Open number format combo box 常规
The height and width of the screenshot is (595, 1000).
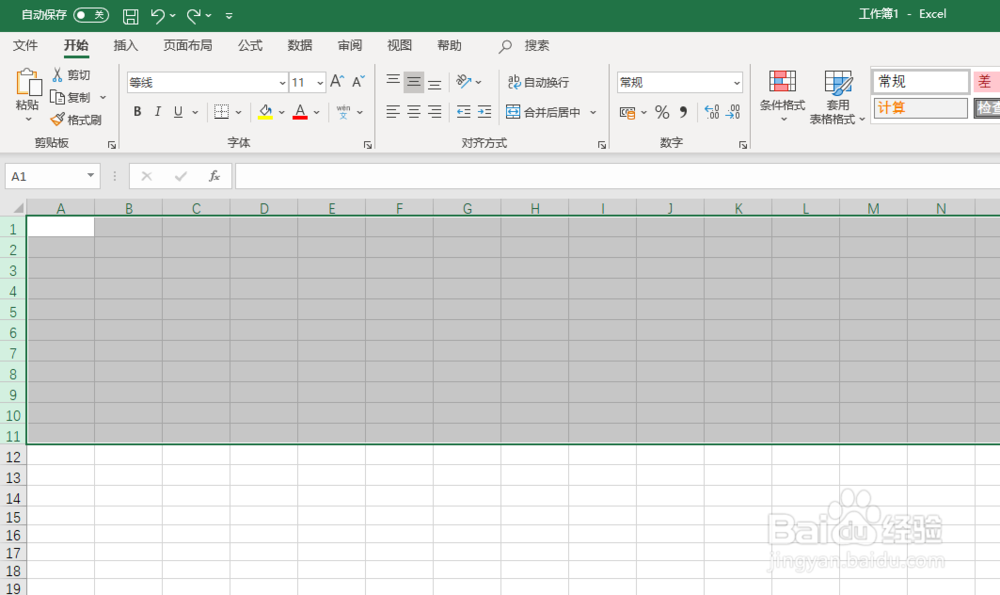click(x=680, y=82)
